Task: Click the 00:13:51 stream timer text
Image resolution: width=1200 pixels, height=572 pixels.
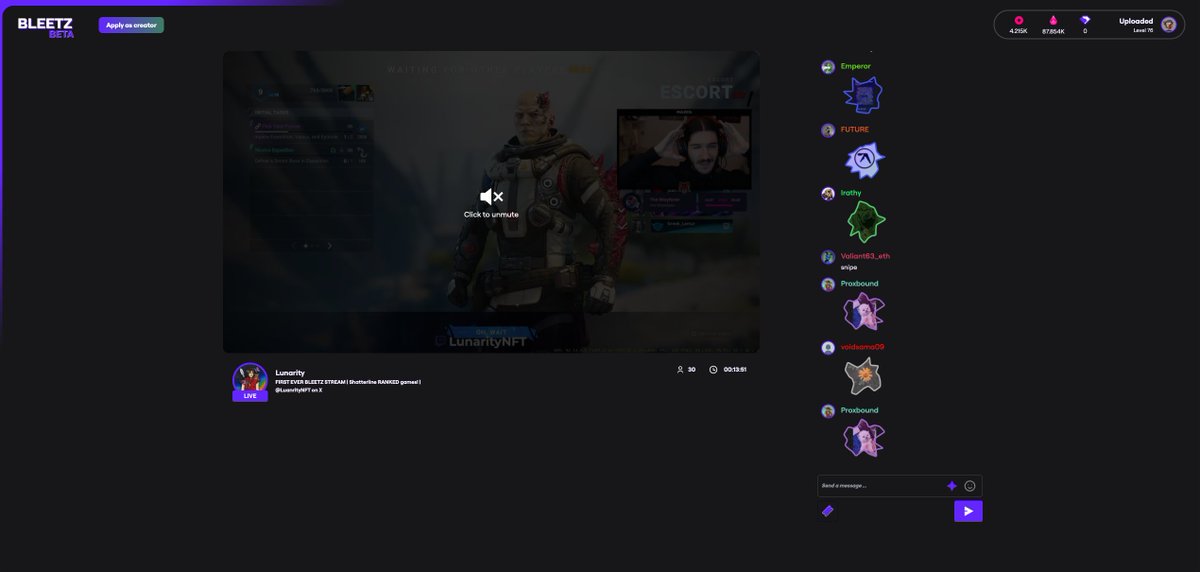Action: click(x=735, y=369)
